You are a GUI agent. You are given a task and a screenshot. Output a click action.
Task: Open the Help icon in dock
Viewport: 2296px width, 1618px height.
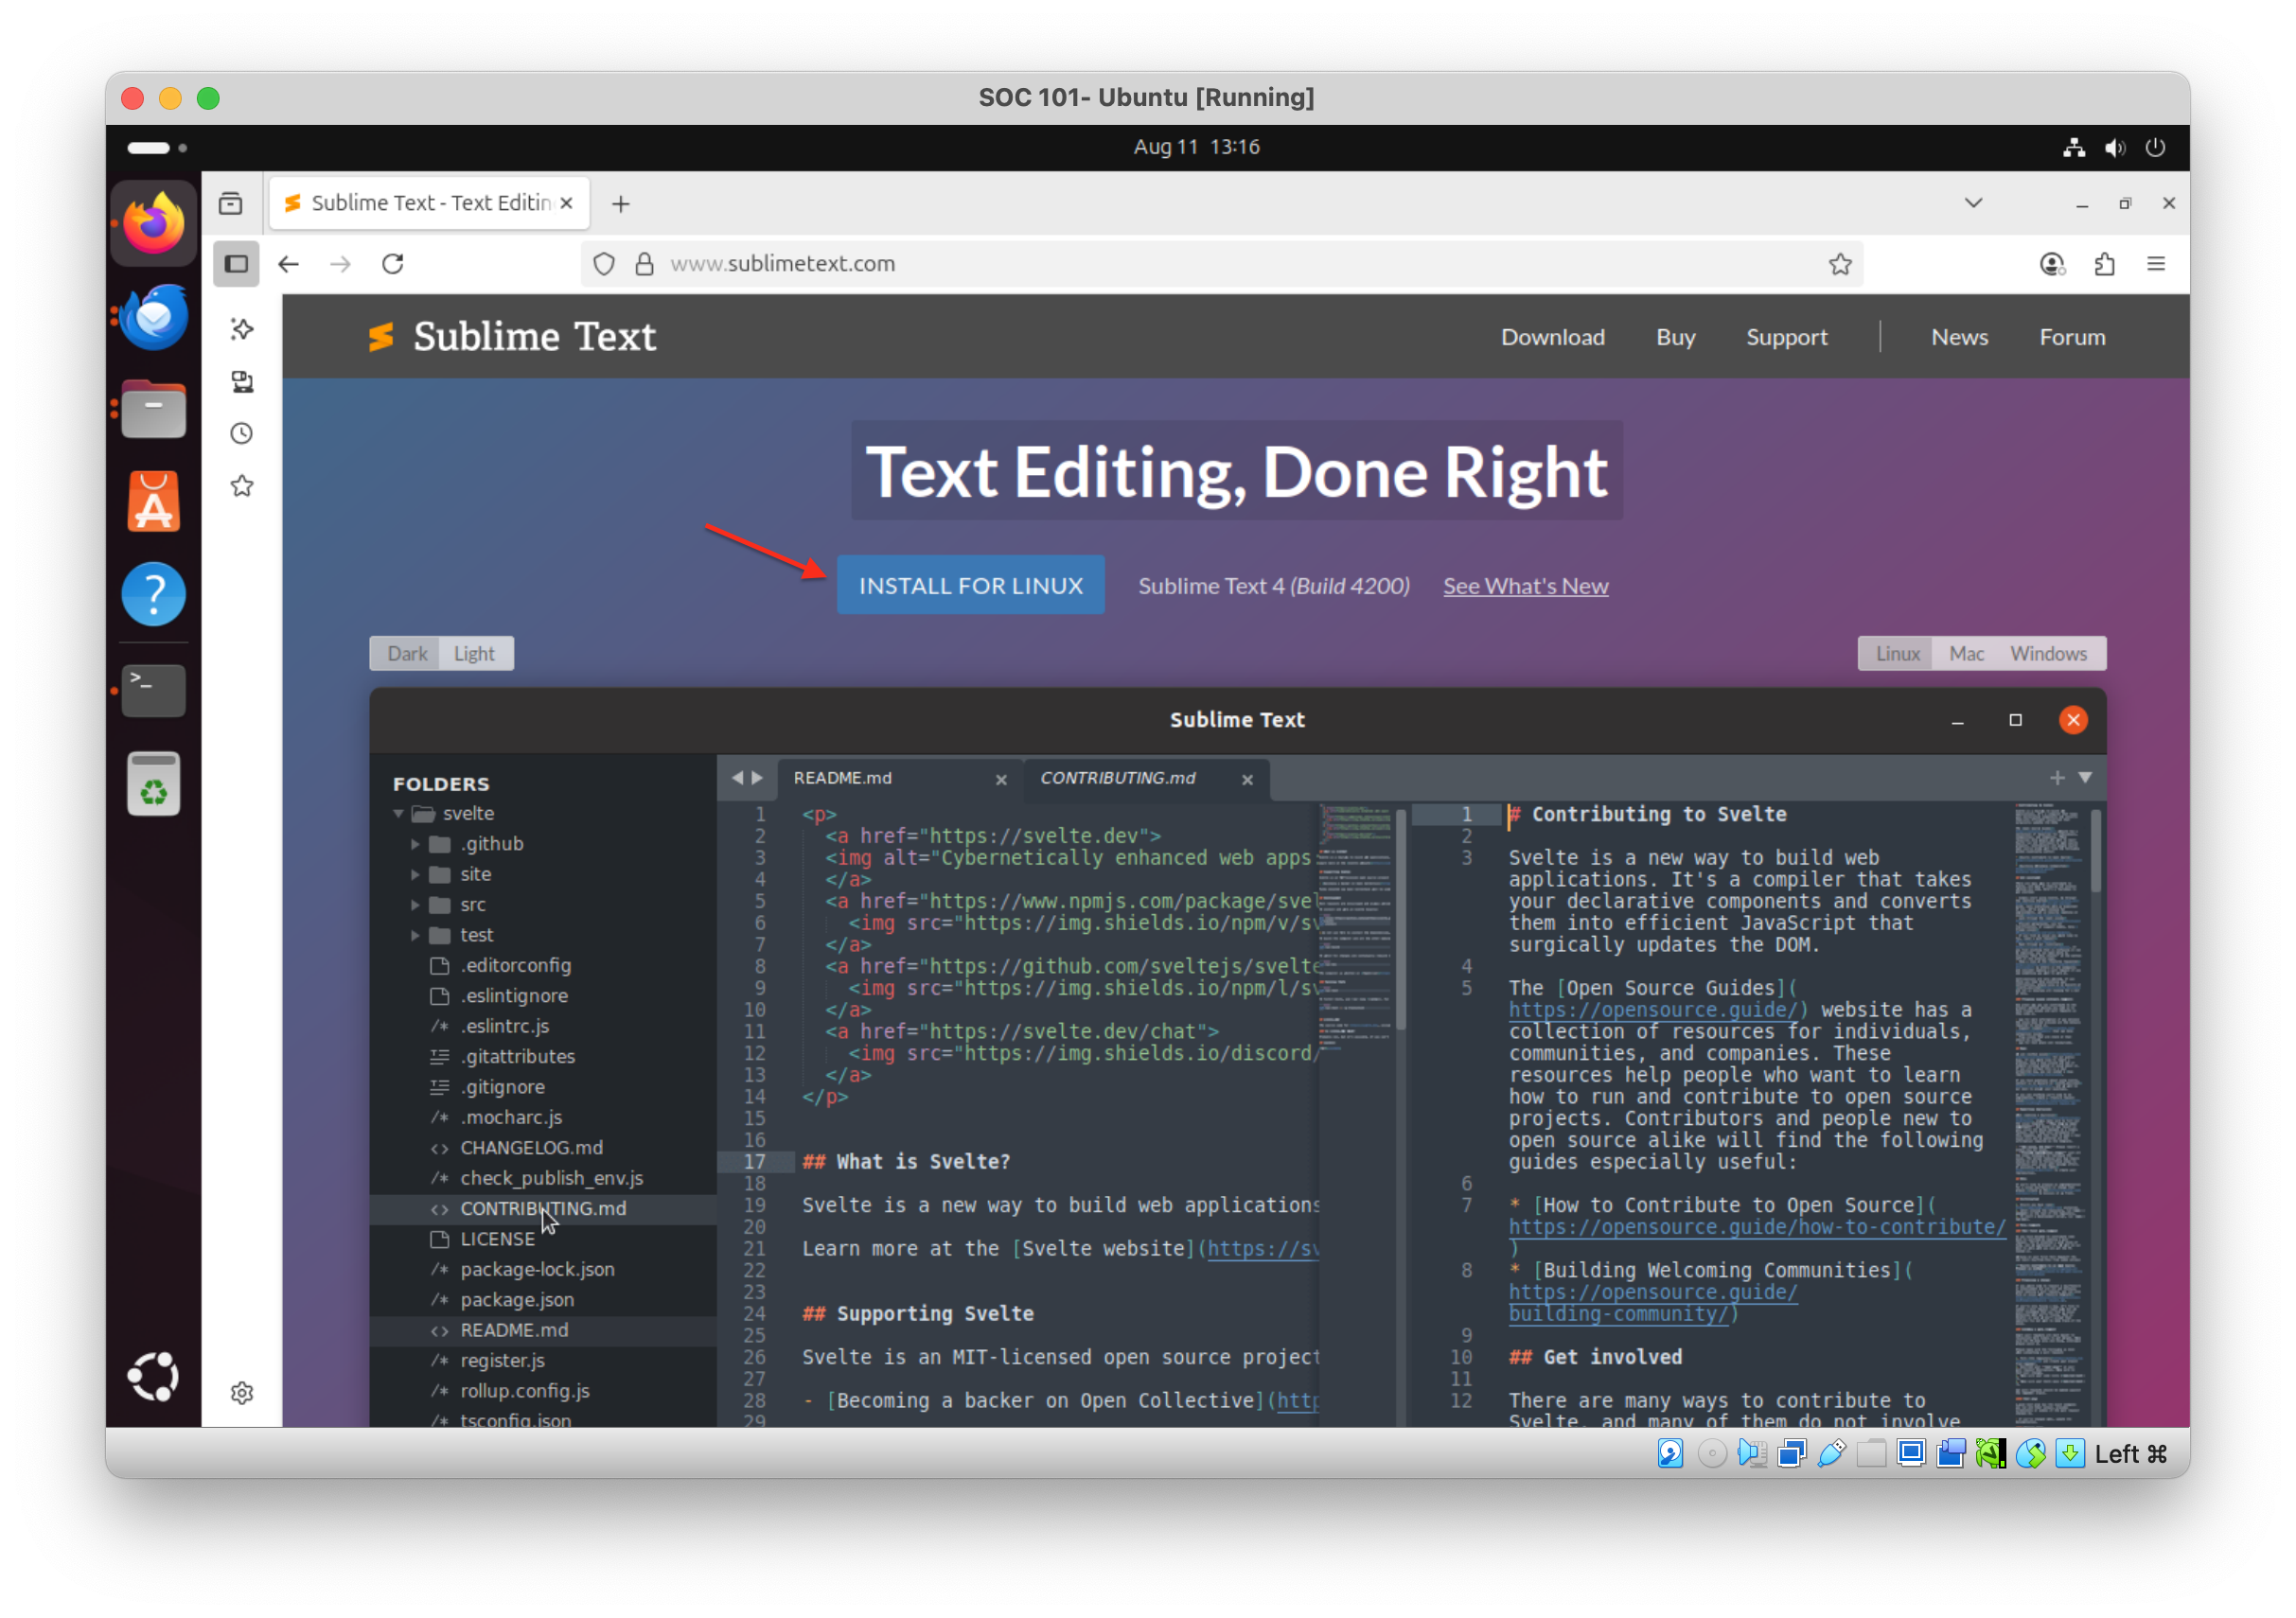tap(153, 594)
